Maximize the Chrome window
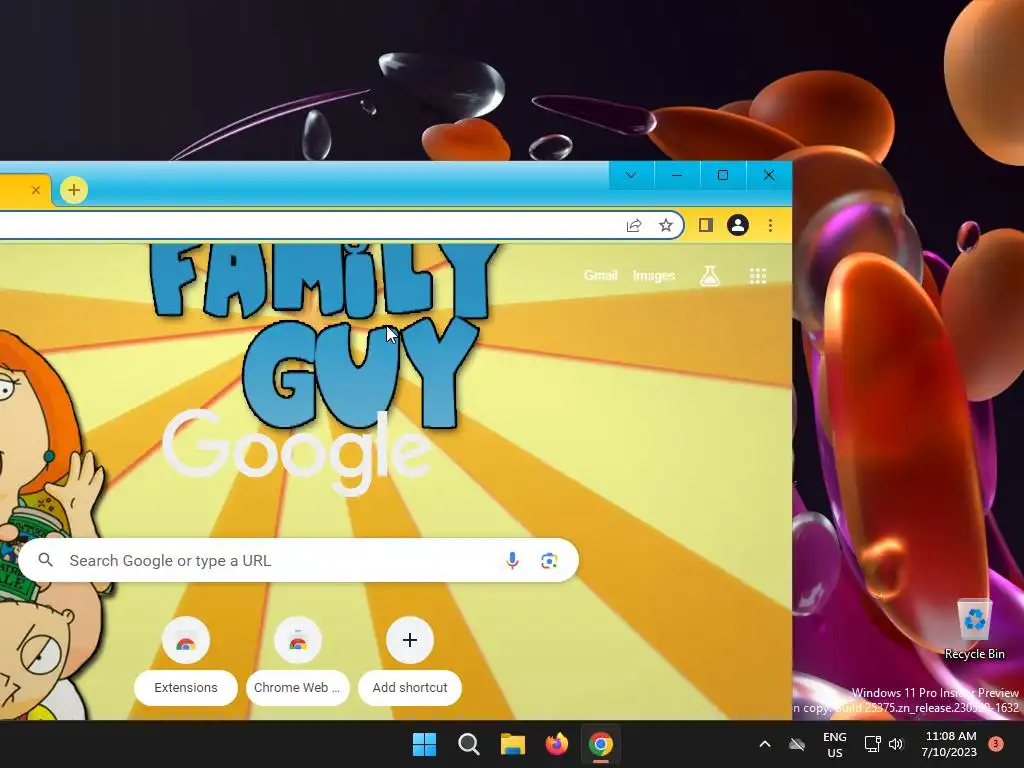 pyautogui.click(x=723, y=175)
